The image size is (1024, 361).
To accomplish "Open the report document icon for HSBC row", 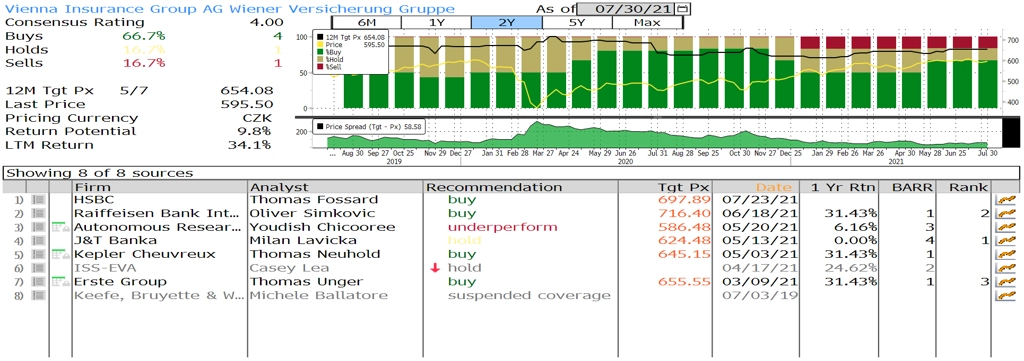I will (39, 200).
